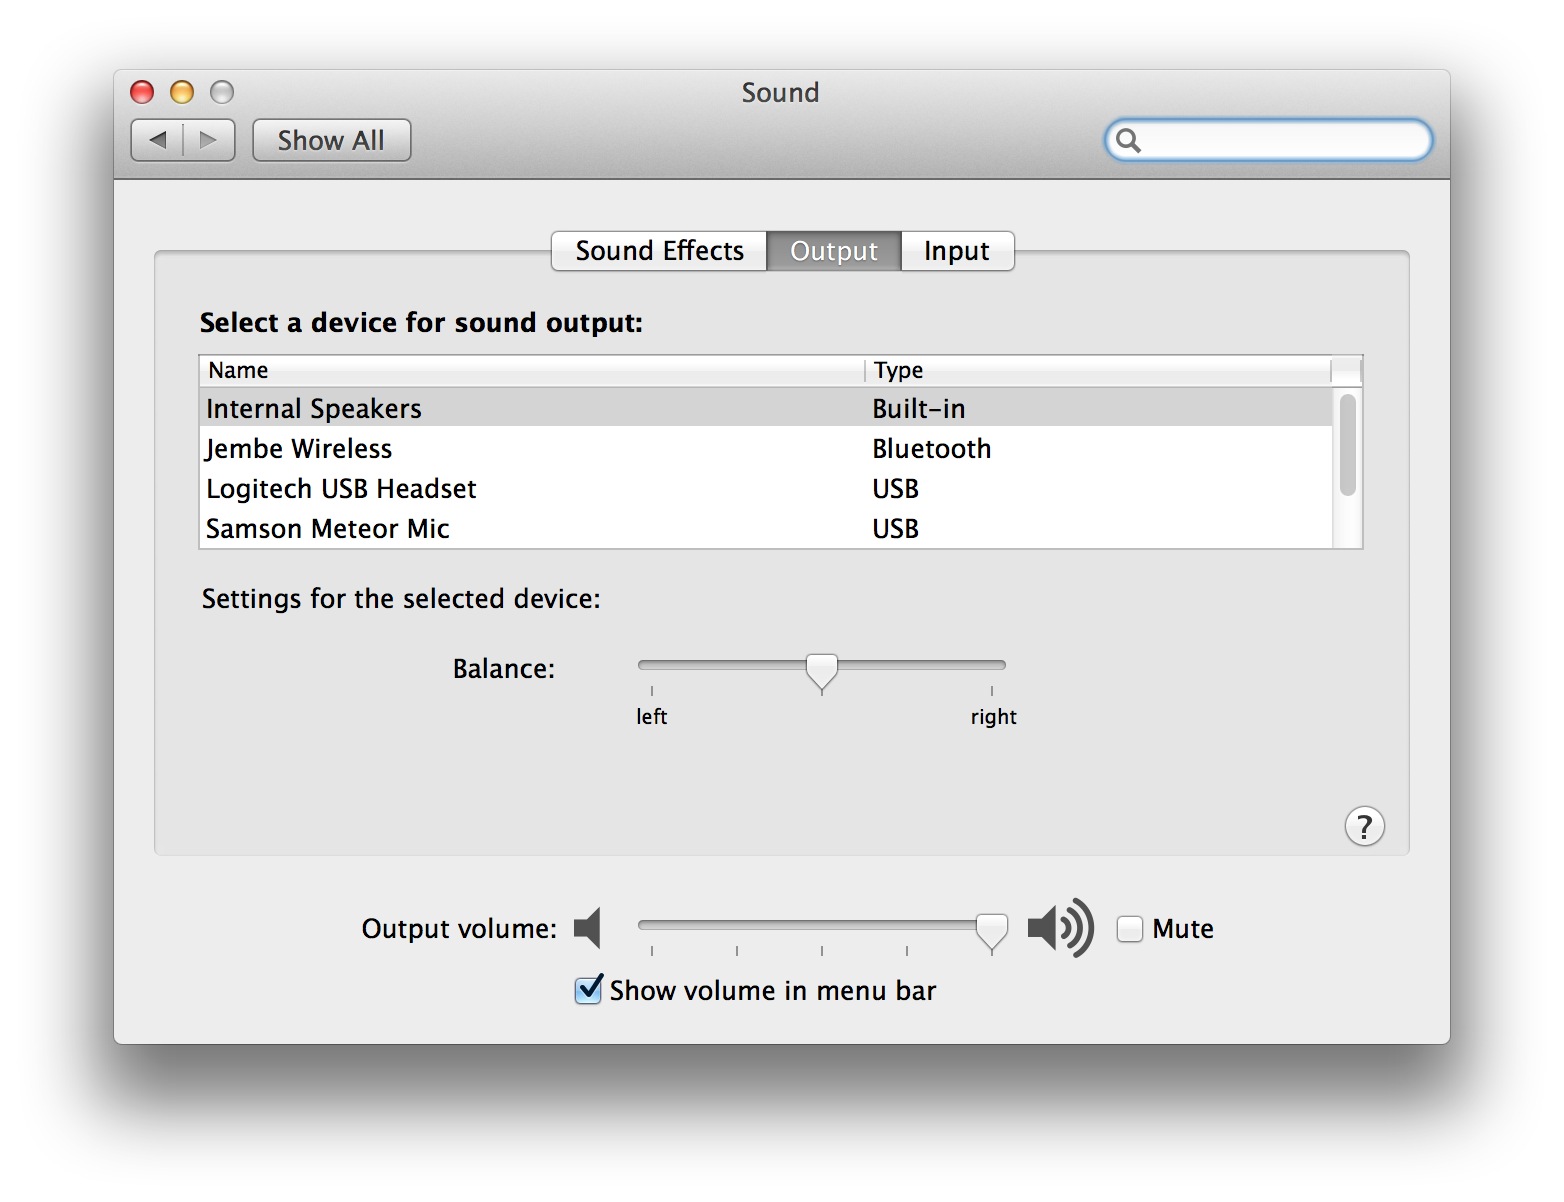1564x1202 pixels.
Task: Minimize window with the yellow button
Action: (x=182, y=92)
